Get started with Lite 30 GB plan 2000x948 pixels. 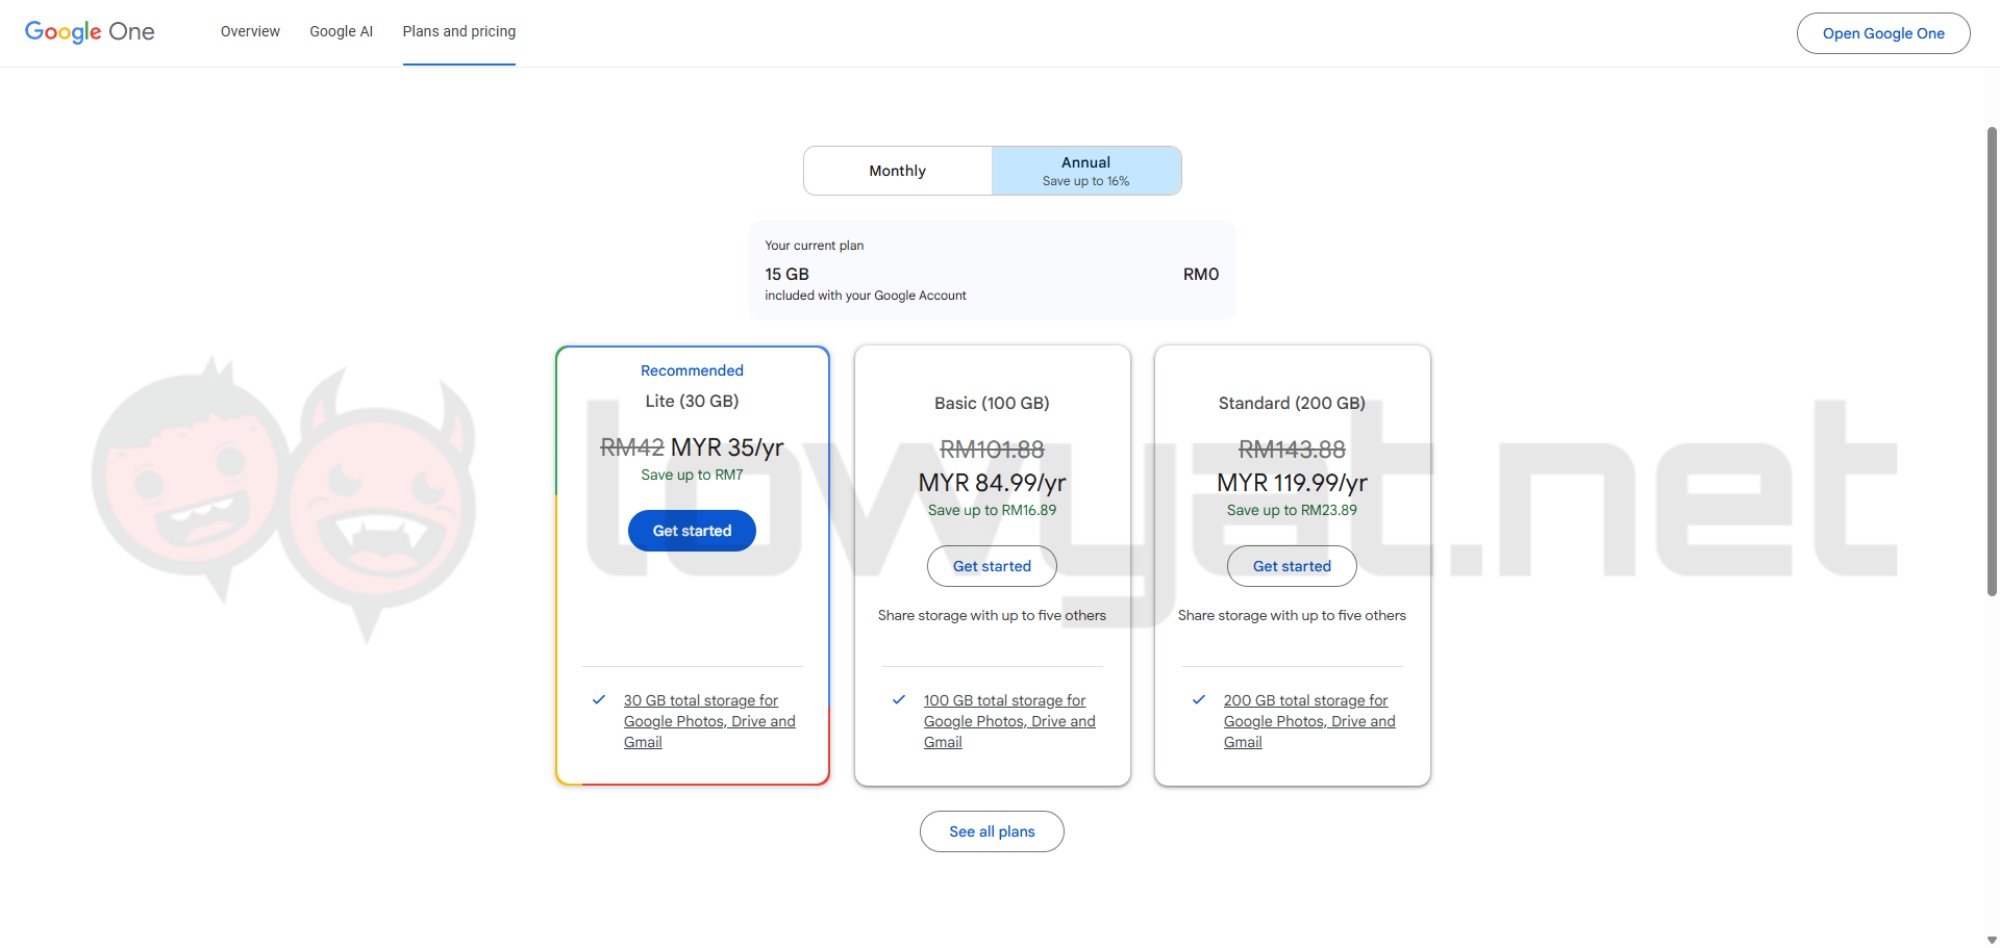click(692, 531)
